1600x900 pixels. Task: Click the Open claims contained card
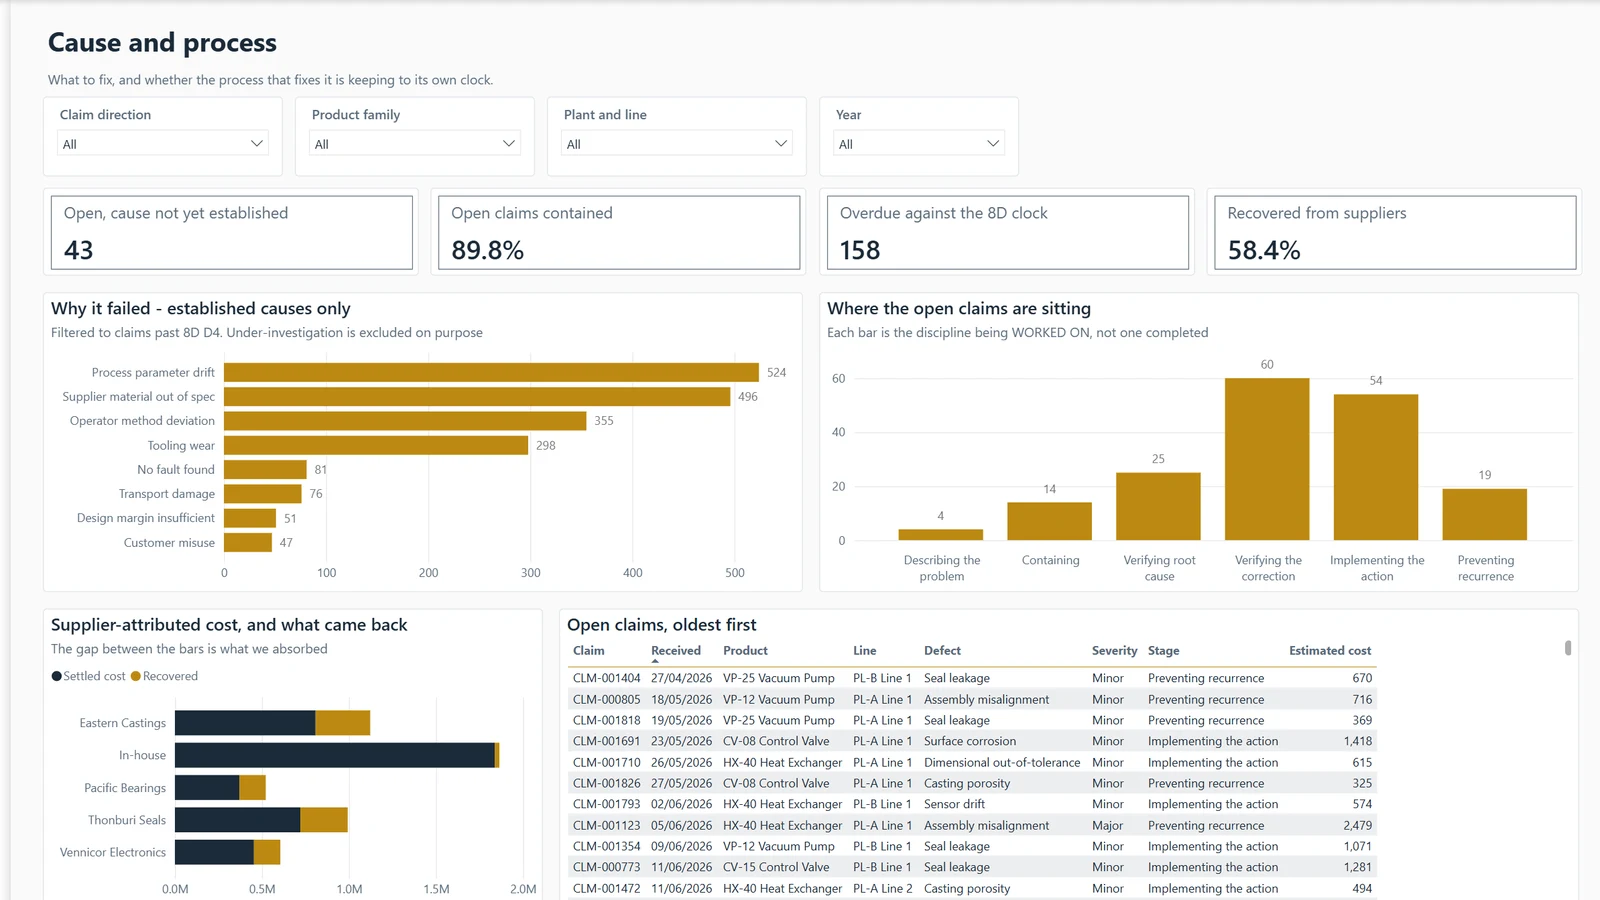coord(619,232)
